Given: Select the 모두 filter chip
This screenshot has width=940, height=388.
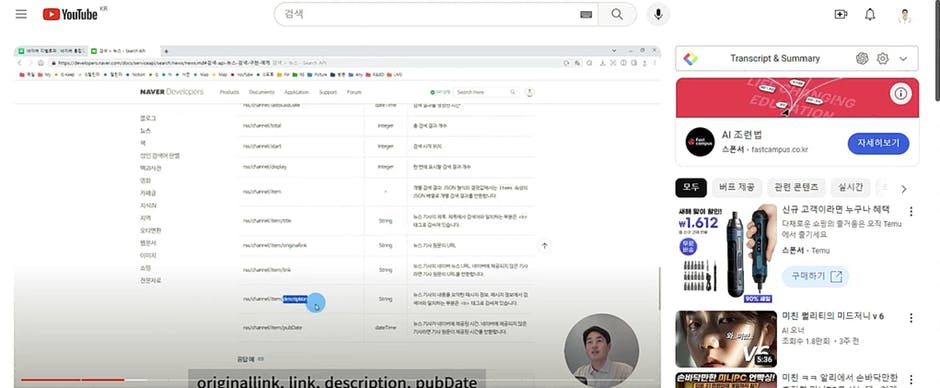Looking at the screenshot, I should tap(691, 188).
